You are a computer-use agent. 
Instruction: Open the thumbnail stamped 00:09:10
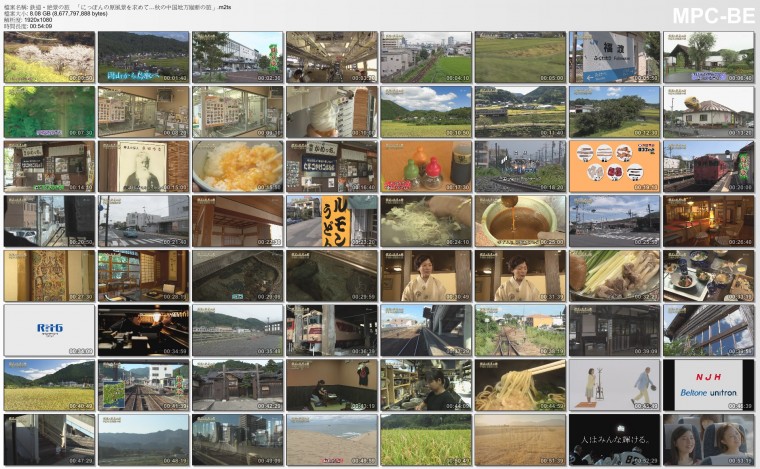click(x=238, y=112)
